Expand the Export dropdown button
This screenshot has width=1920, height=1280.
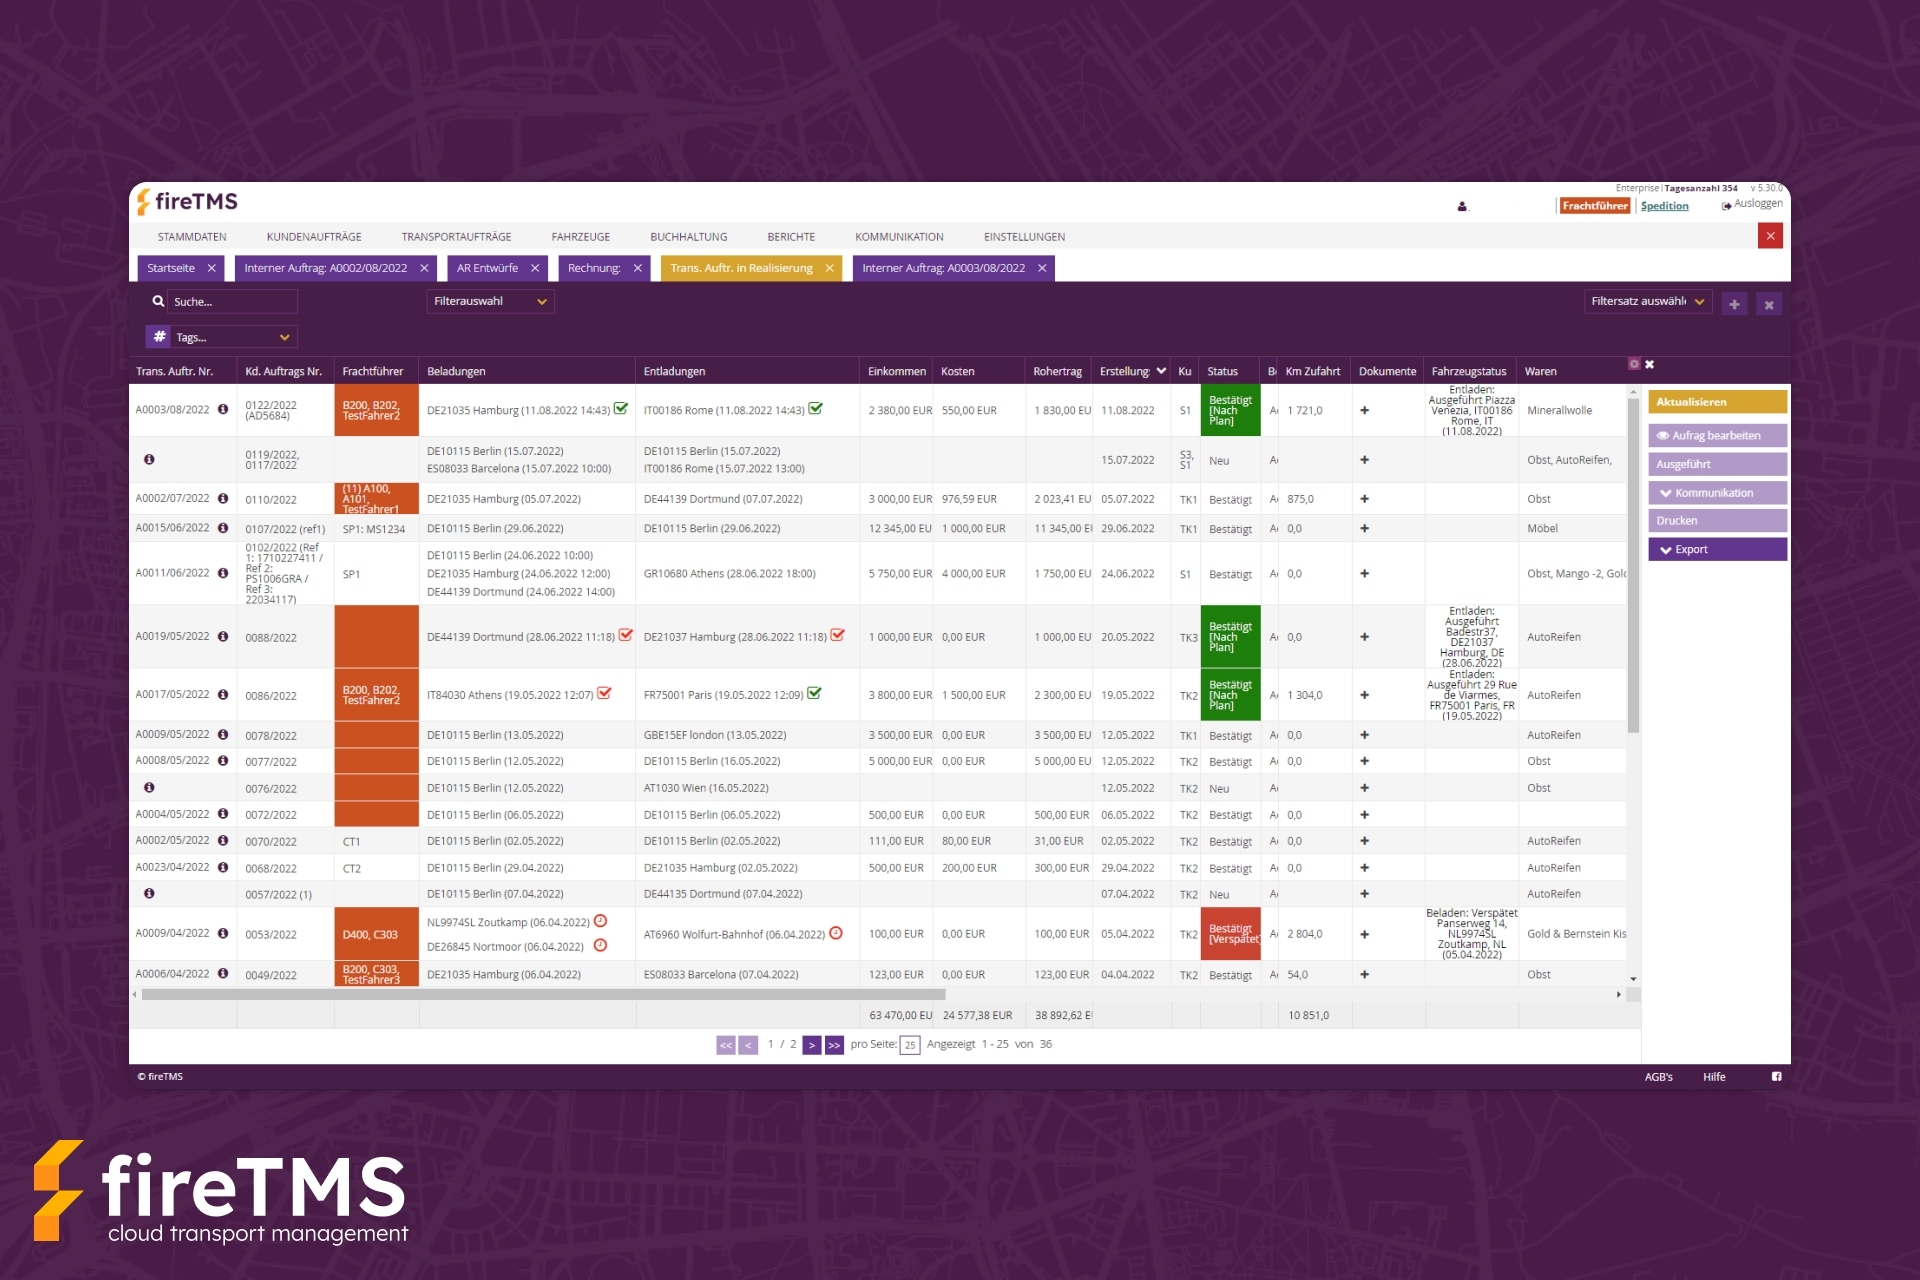tap(1716, 549)
